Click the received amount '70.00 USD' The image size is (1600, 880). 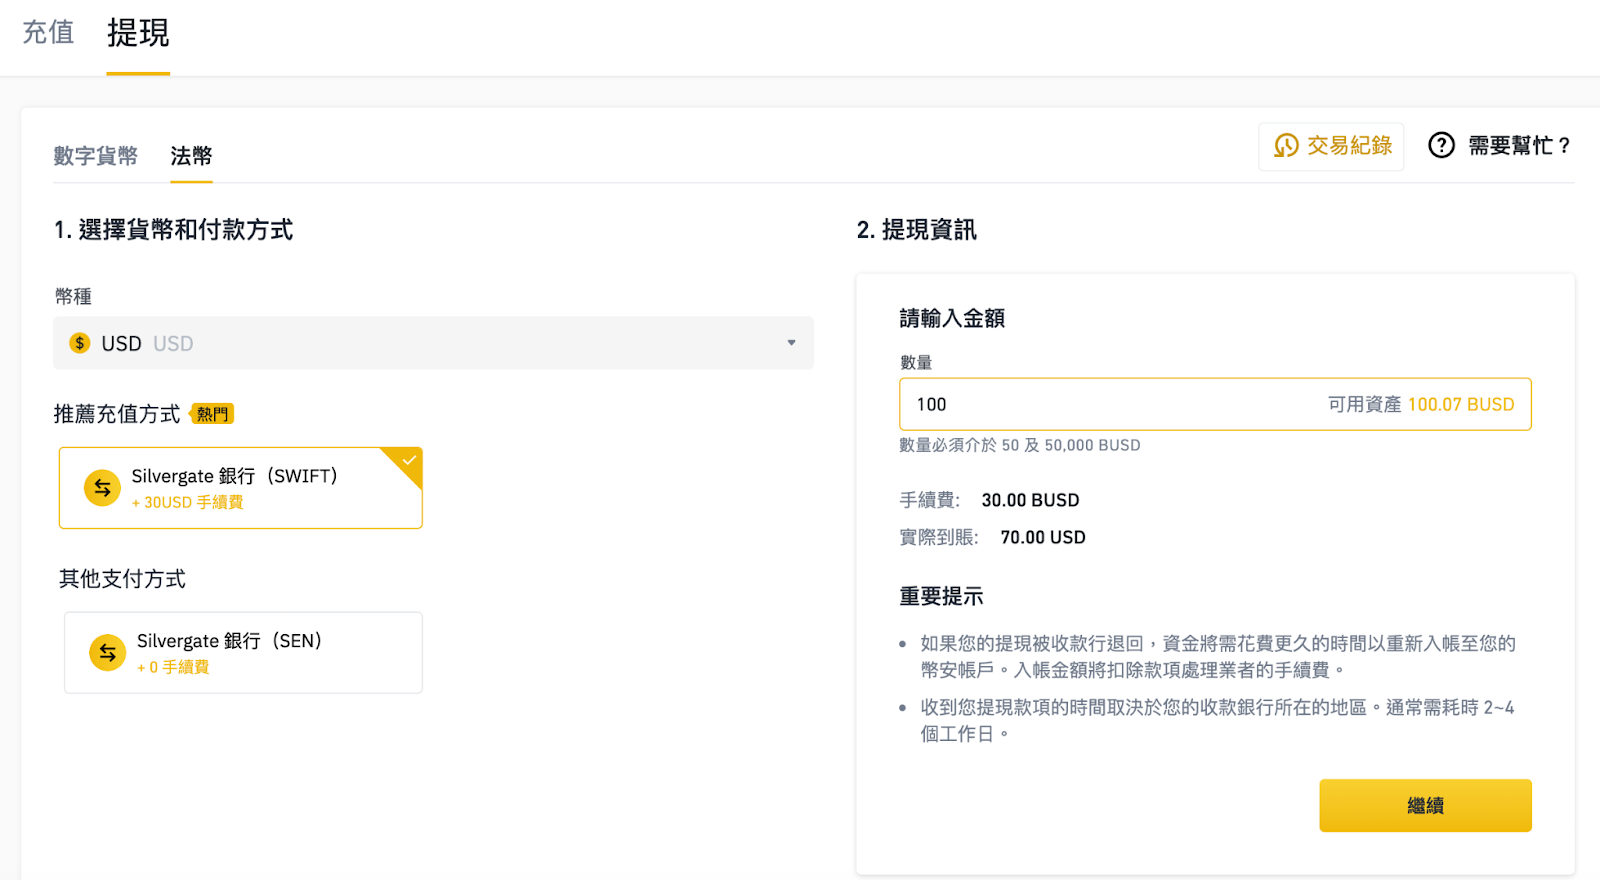point(1043,537)
